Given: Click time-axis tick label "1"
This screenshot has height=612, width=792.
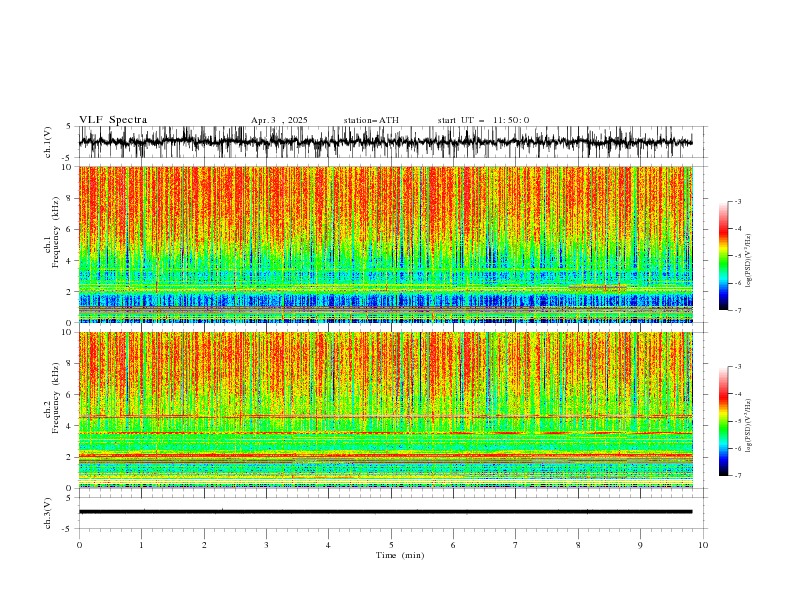Looking at the screenshot, I should click(x=141, y=545).
